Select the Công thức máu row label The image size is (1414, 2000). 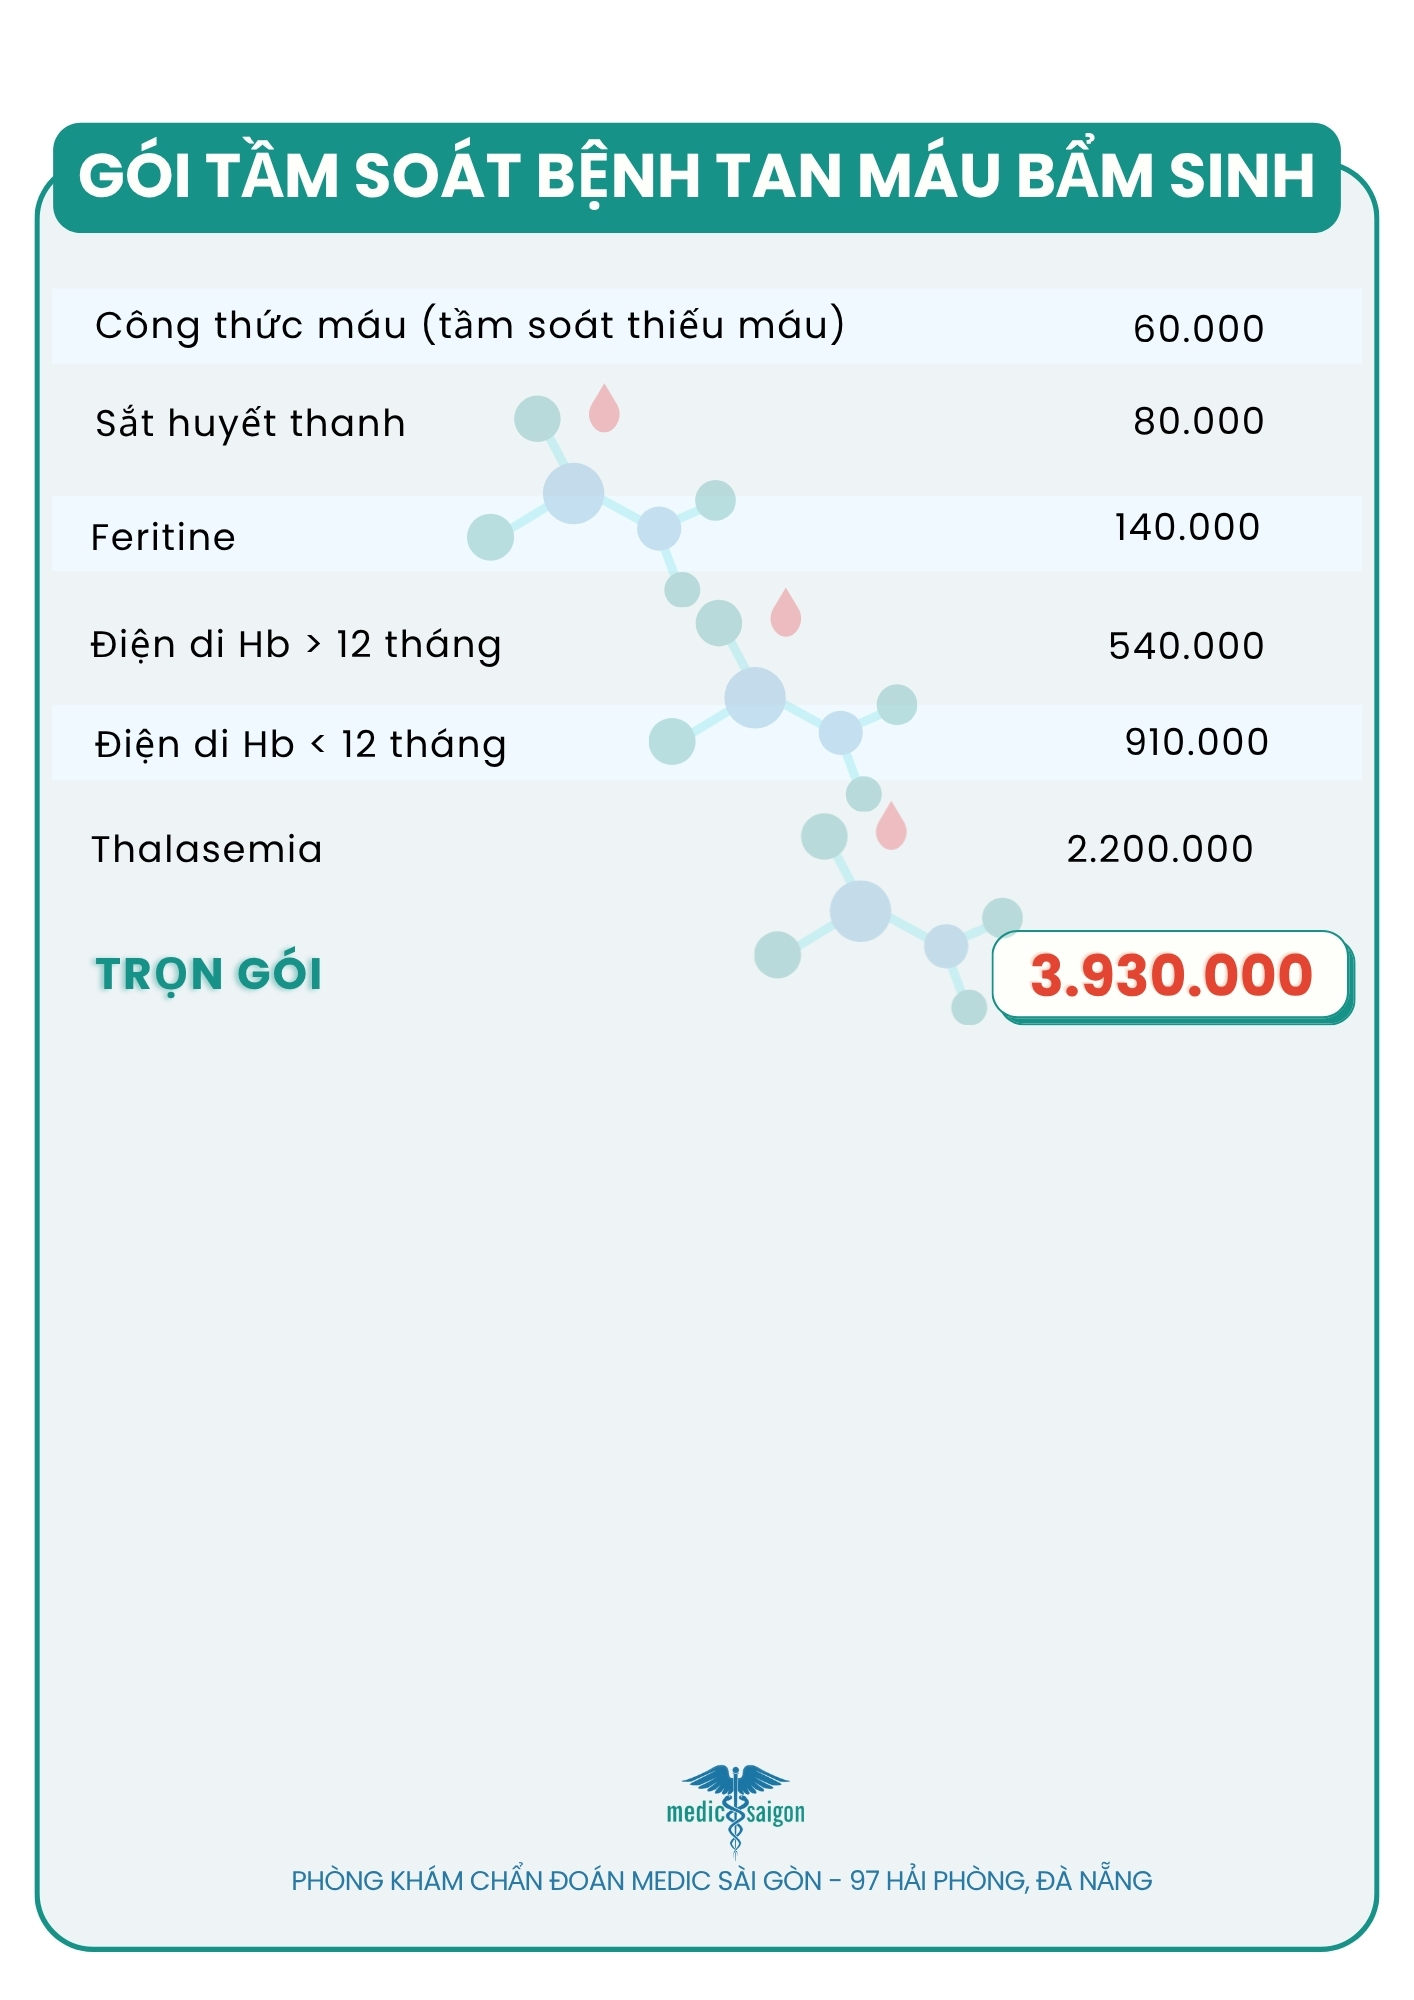pos(469,326)
